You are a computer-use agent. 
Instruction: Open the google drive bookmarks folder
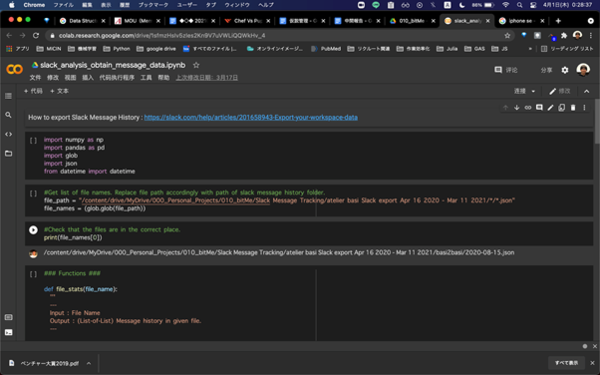156,49
